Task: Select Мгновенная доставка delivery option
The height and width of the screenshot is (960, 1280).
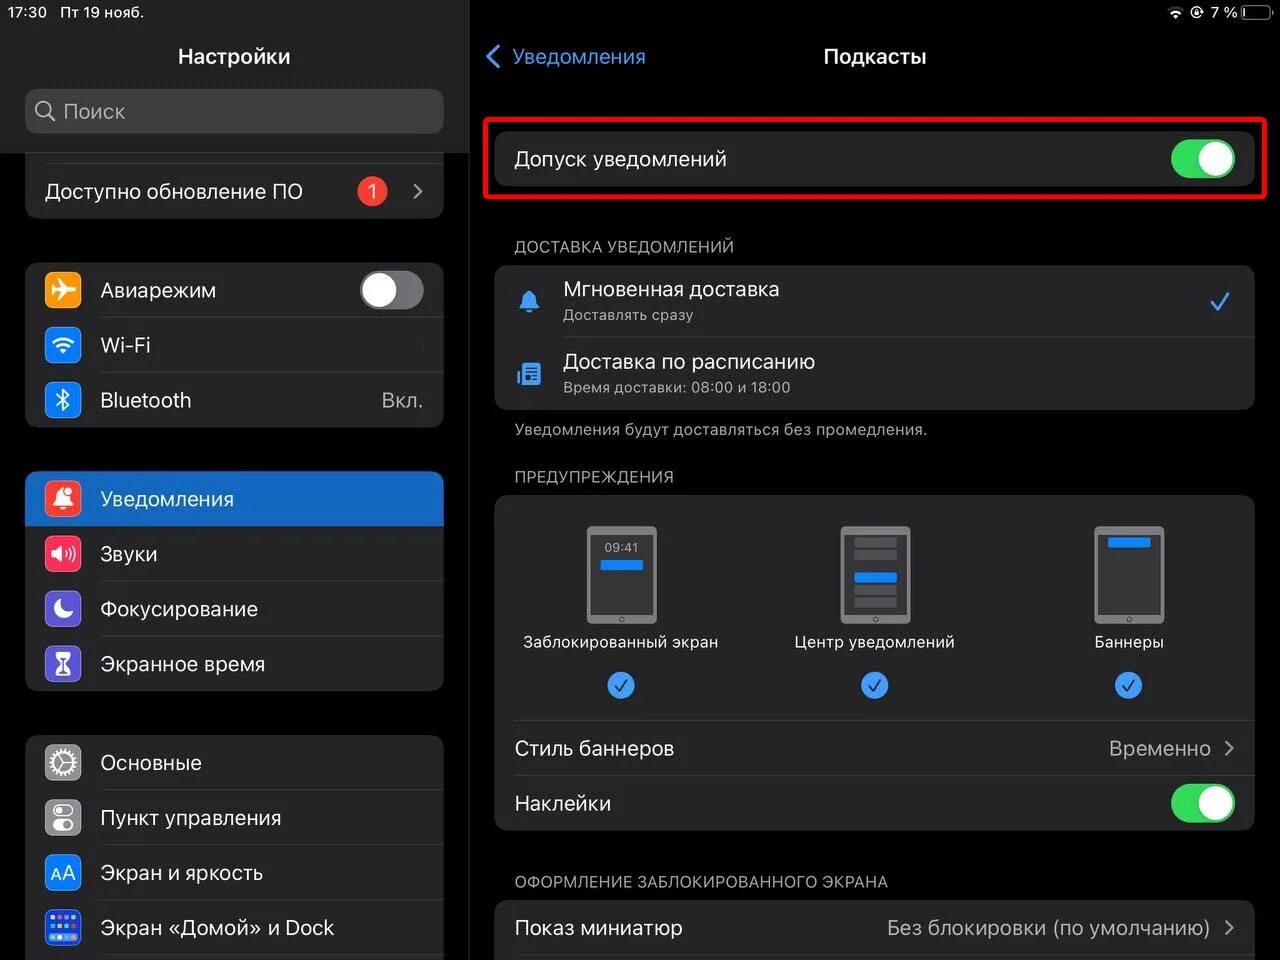Action: coord(874,301)
